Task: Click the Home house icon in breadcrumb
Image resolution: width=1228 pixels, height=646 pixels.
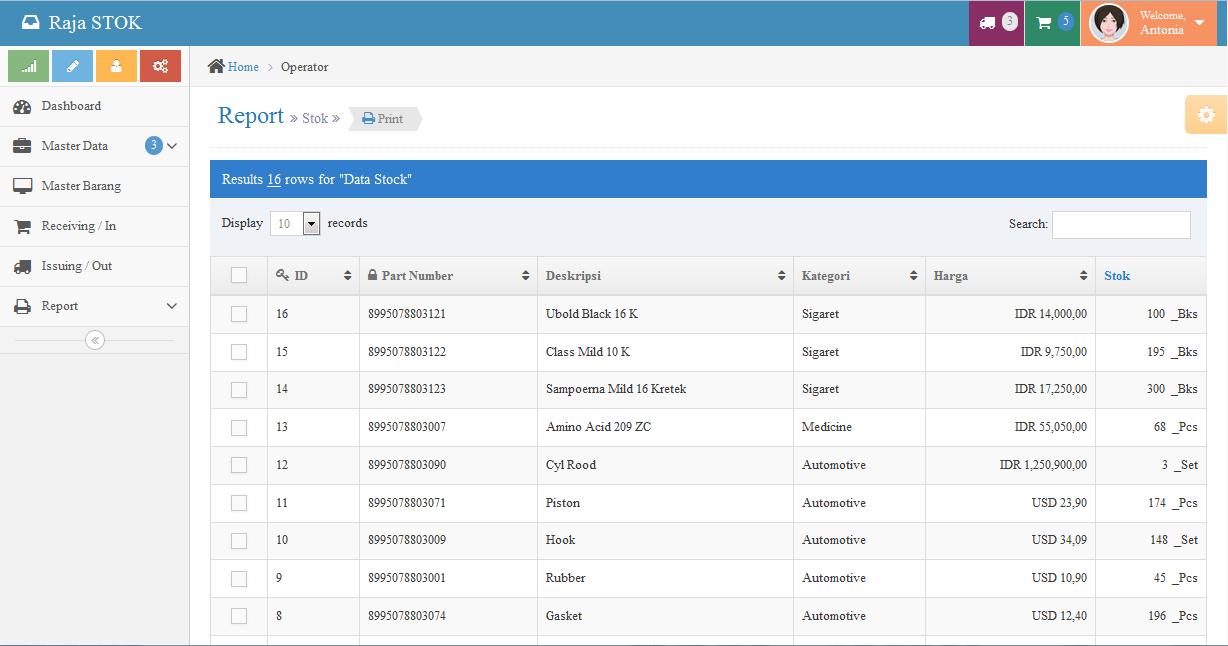Action: pos(216,66)
